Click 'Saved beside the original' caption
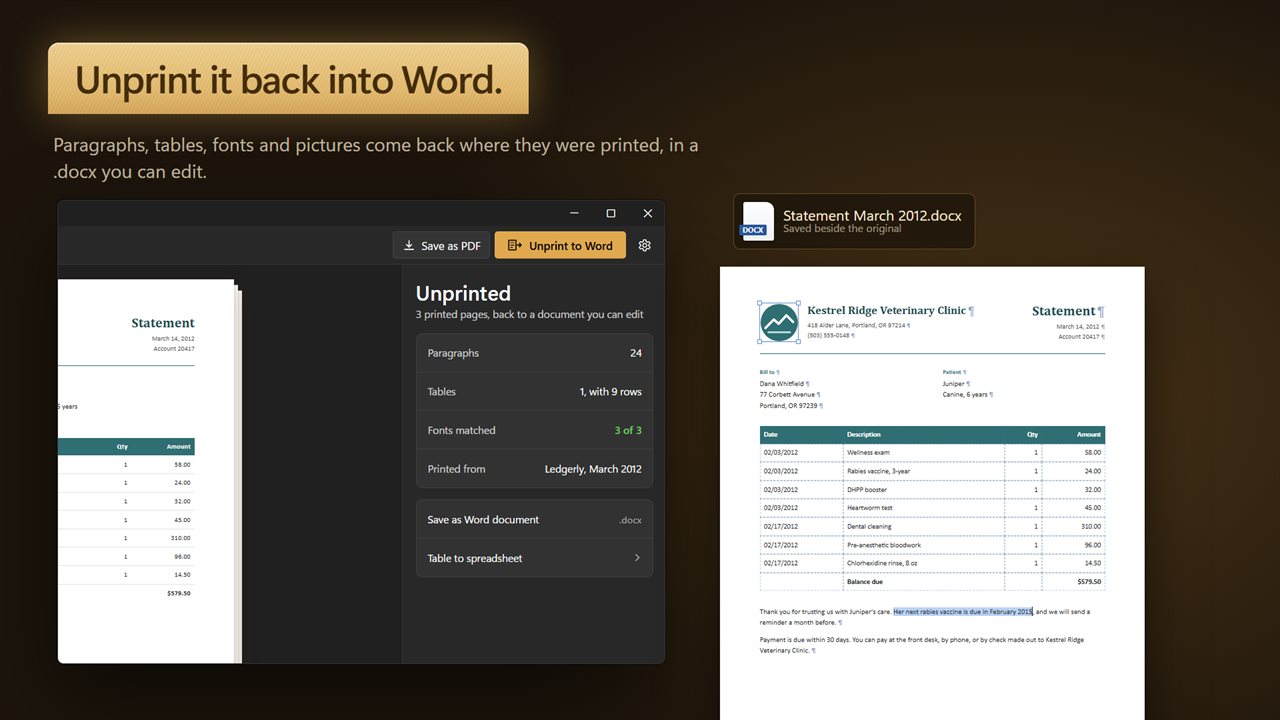Viewport: 1280px width, 720px height. pos(842,229)
